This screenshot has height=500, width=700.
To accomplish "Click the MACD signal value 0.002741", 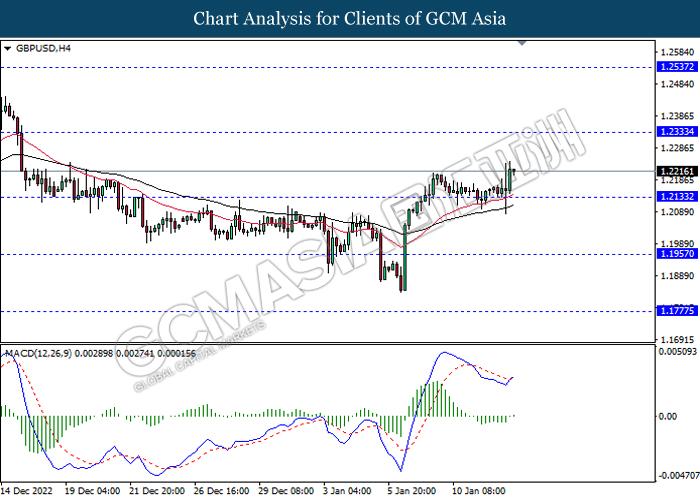I will pos(134,354).
